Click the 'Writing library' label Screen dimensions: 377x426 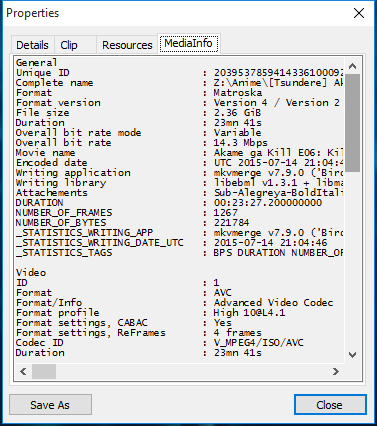click(61, 183)
